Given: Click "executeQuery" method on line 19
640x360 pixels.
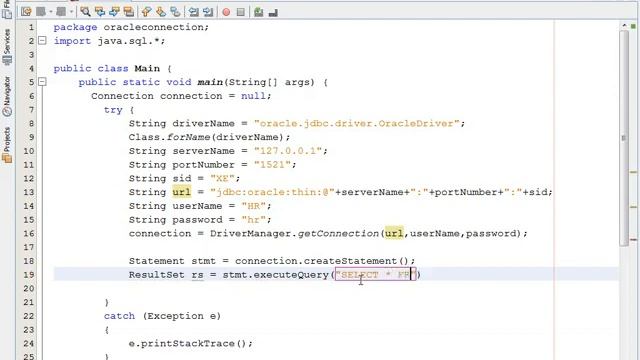Looking at the screenshot, I should pyautogui.click(x=291, y=275).
